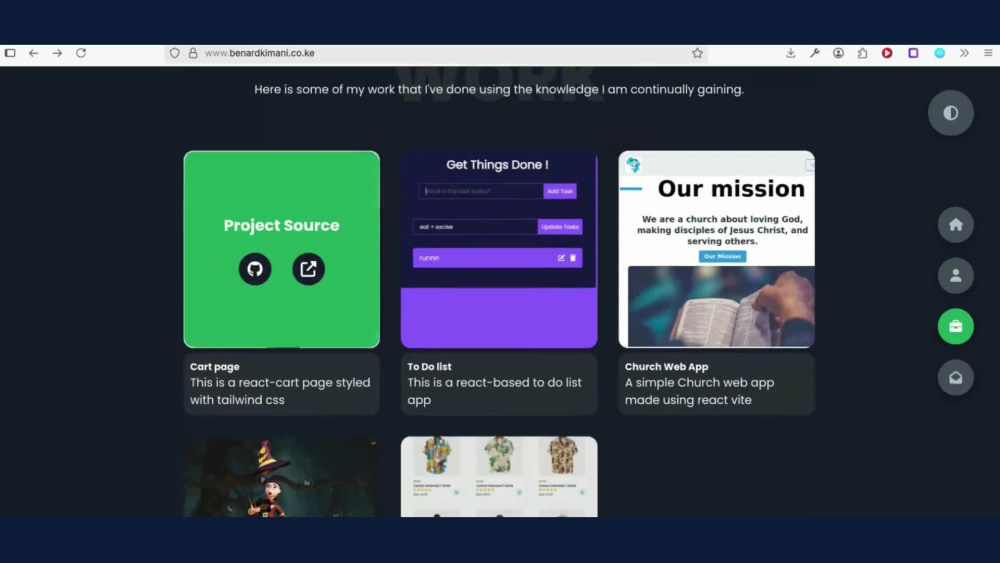Open the Contact envelope icon
This screenshot has height=563, width=1000.
pyautogui.click(x=955, y=377)
